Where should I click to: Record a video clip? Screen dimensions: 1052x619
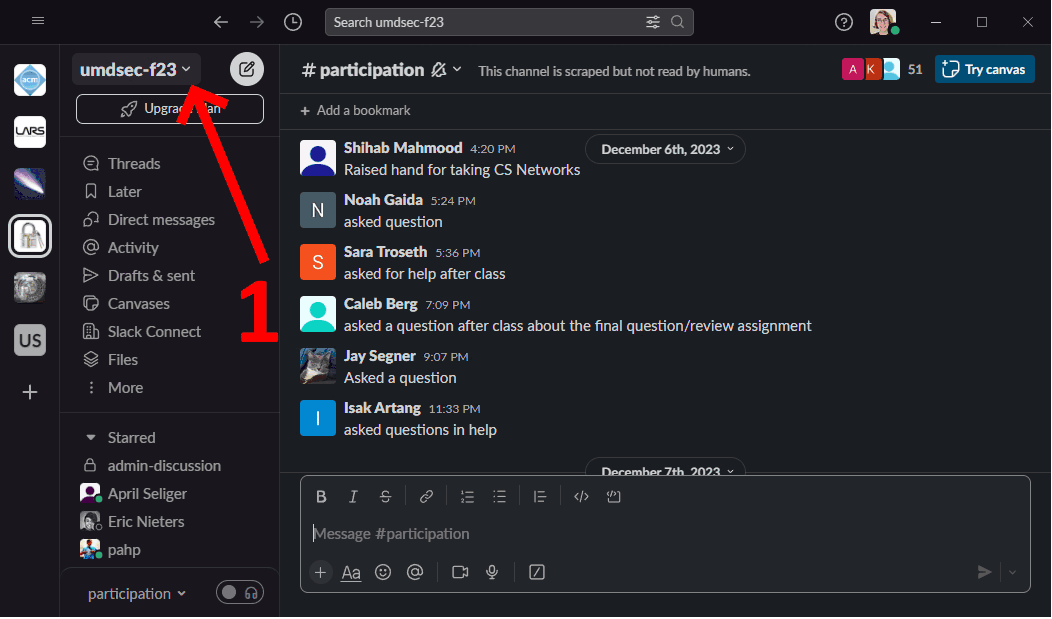(460, 573)
